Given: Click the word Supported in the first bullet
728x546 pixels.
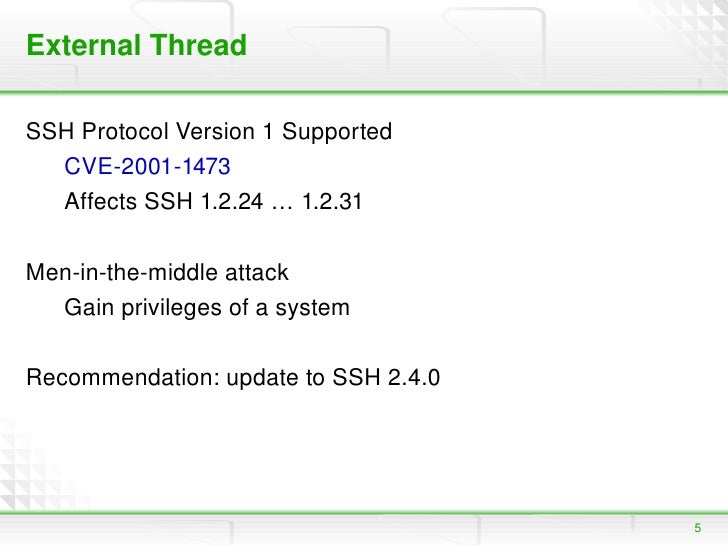Looking at the screenshot, I should click(x=337, y=131).
